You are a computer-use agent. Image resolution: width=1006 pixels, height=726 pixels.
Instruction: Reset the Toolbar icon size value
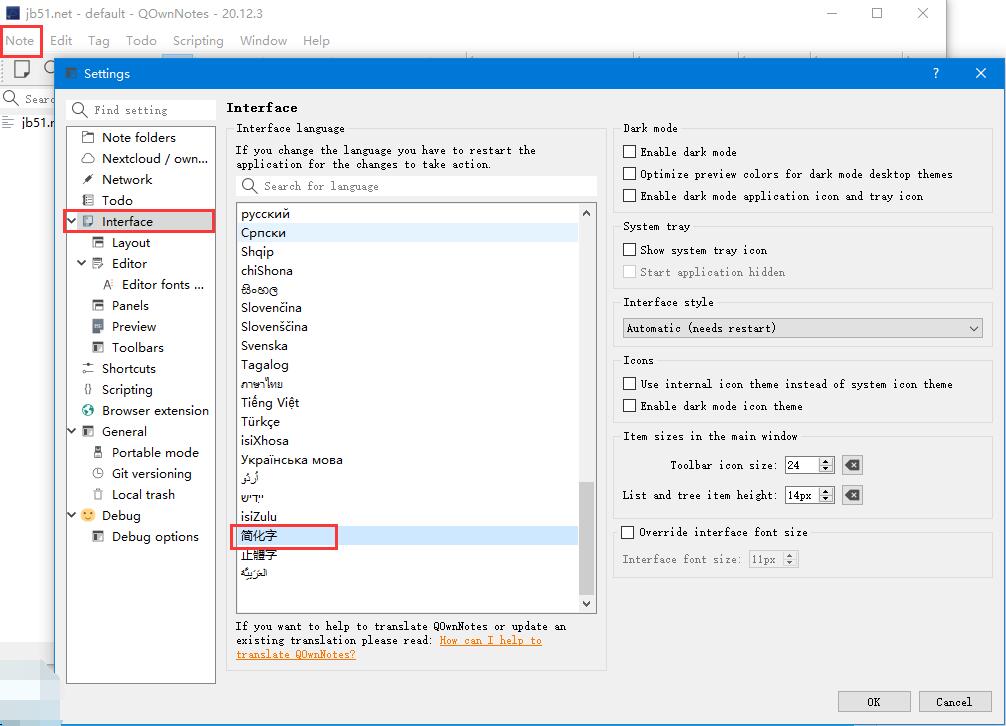pyautogui.click(x=852, y=465)
